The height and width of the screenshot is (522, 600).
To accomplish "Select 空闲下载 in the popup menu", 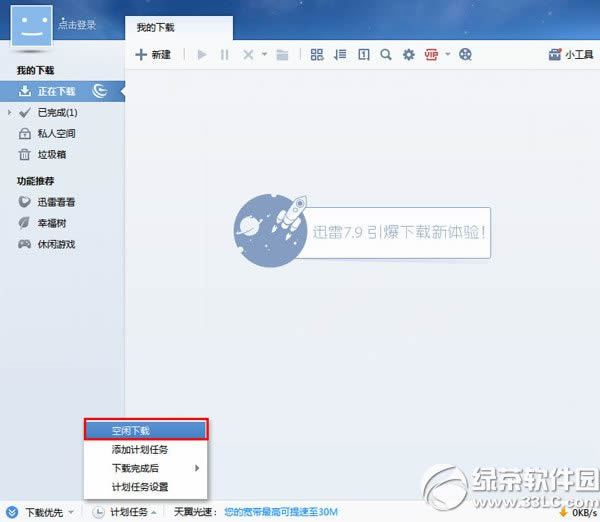I will tap(146, 430).
